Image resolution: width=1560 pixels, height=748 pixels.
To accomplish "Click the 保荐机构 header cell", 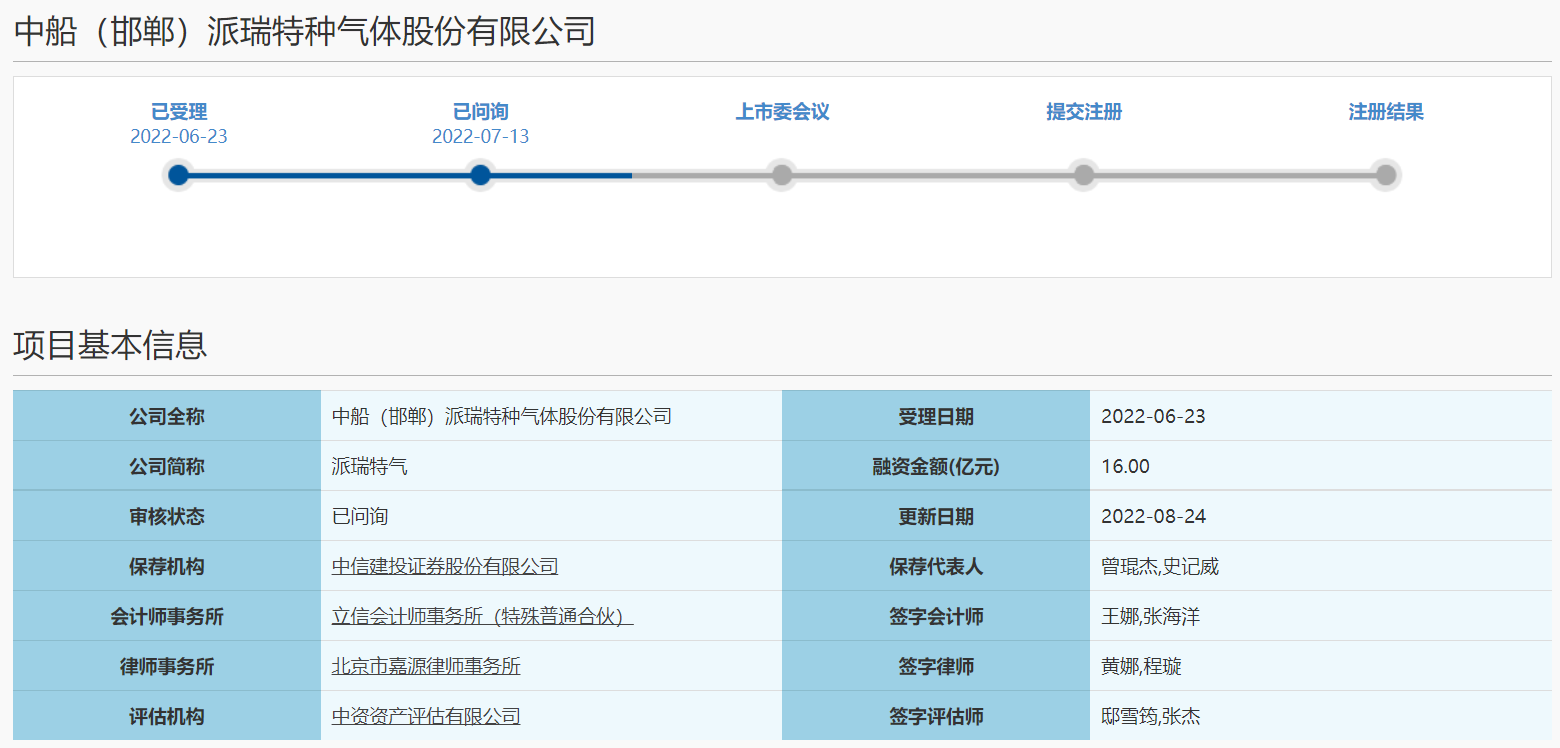I will click(x=167, y=566).
